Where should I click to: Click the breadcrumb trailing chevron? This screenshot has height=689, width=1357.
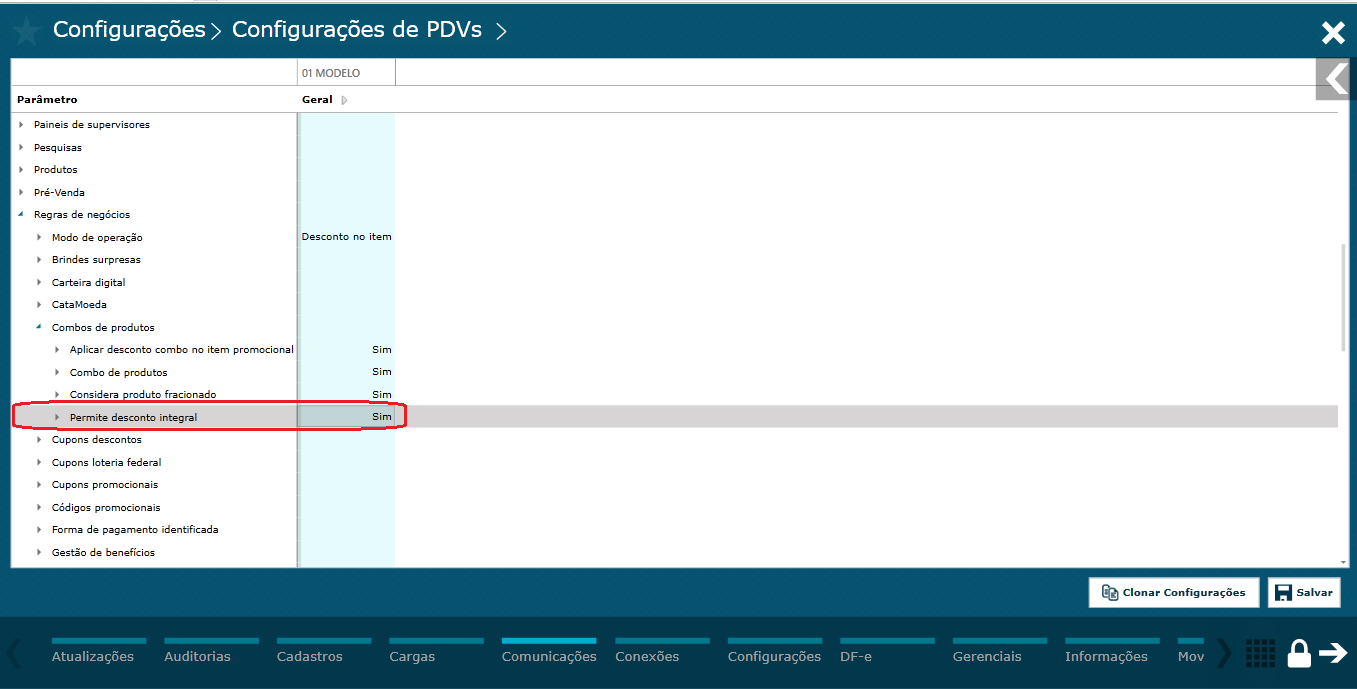[x=501, y=31]
